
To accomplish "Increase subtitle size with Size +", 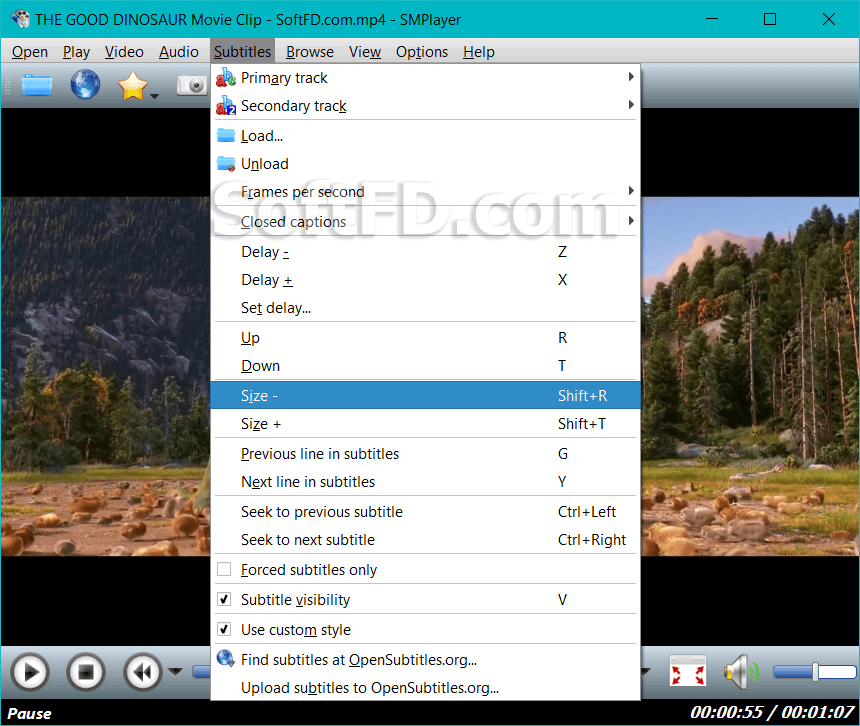I will 426,423.
